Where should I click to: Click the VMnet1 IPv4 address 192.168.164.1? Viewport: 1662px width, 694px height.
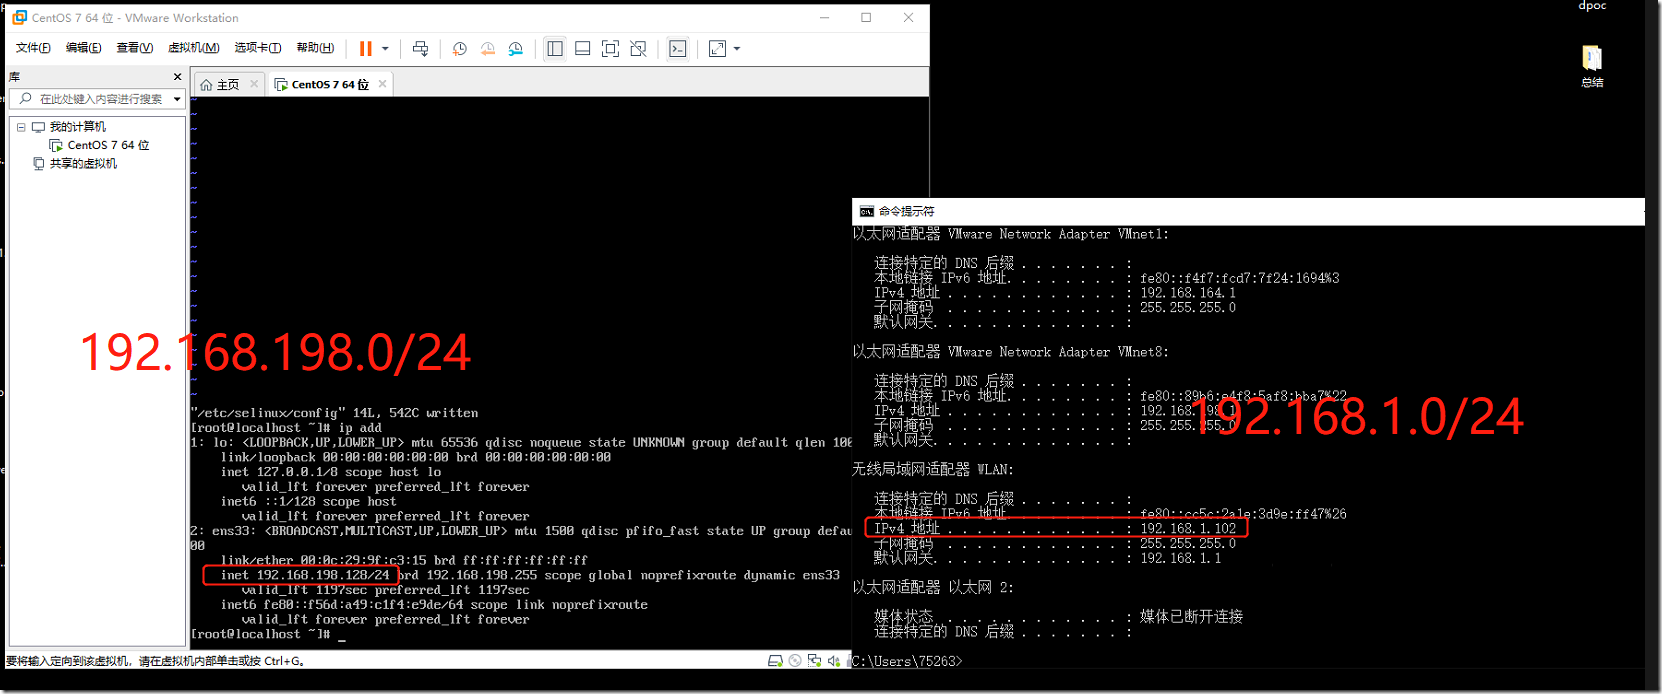coord(1188,293)
